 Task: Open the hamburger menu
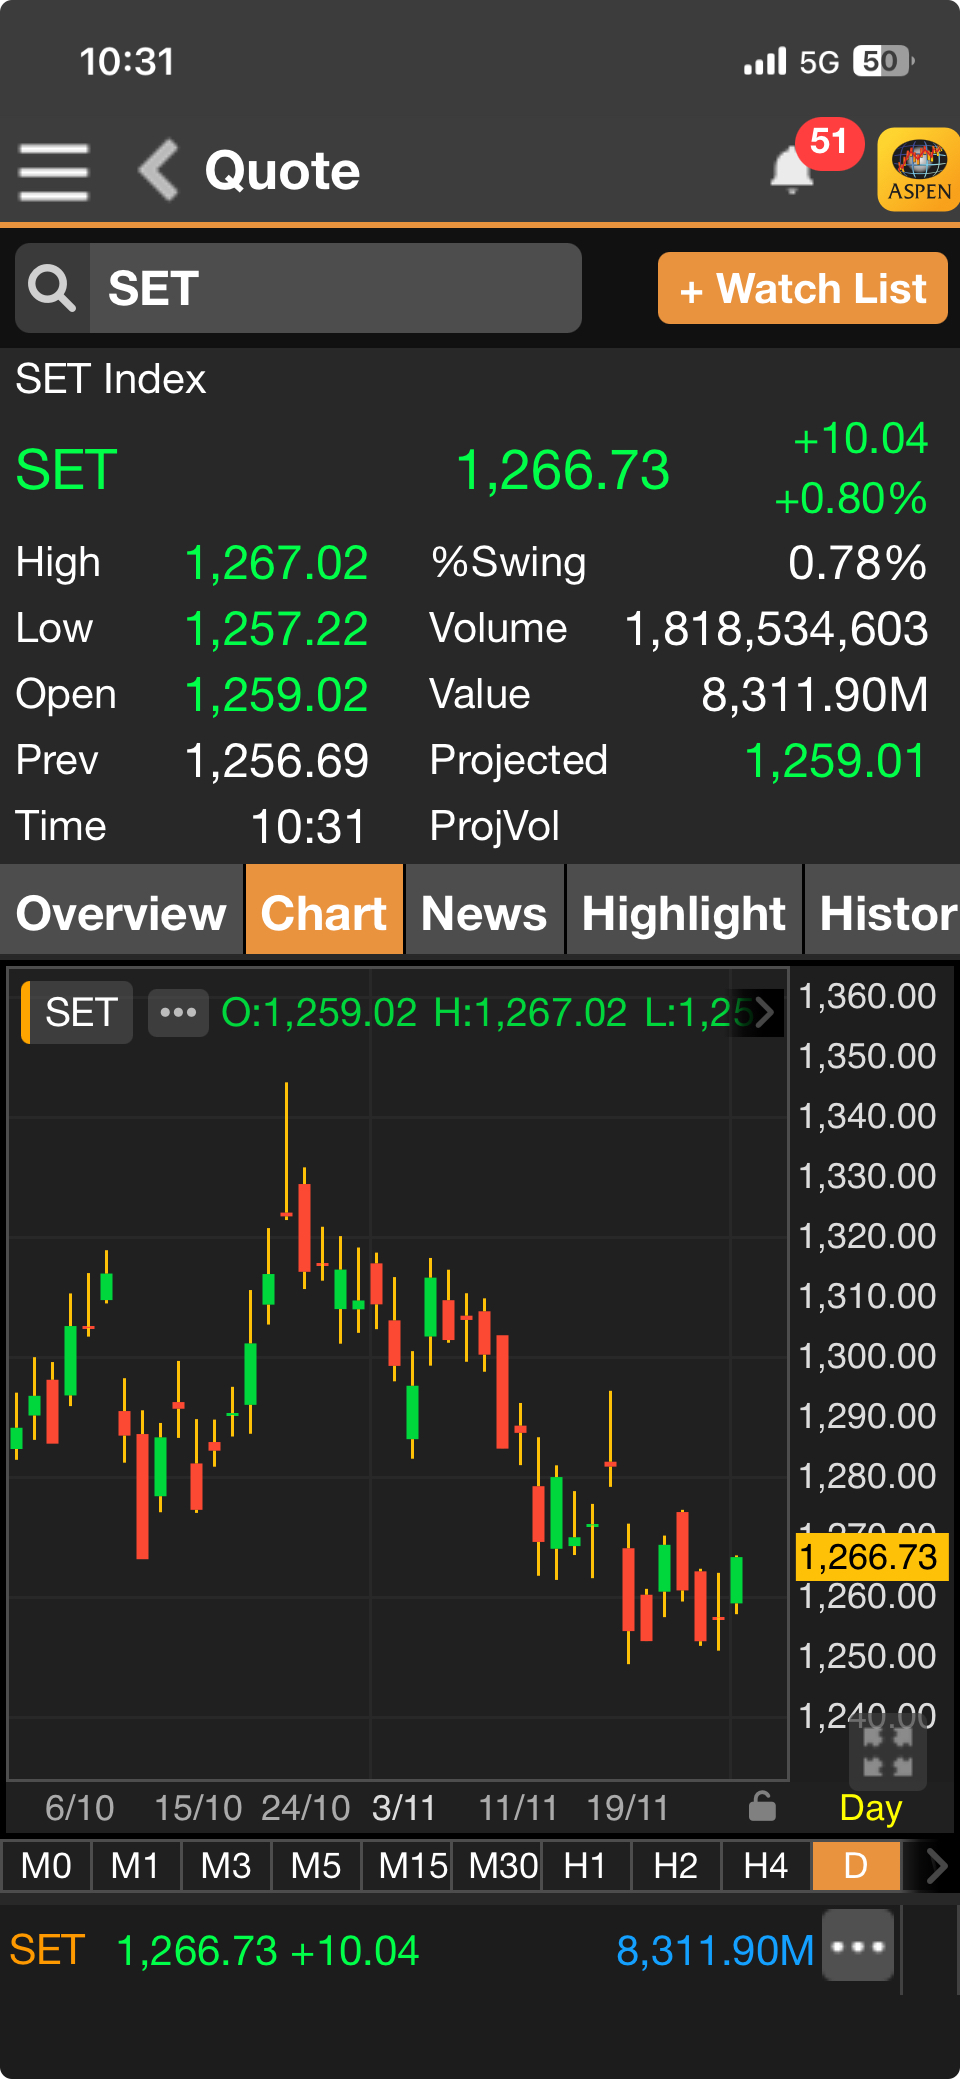click(54, 171)
